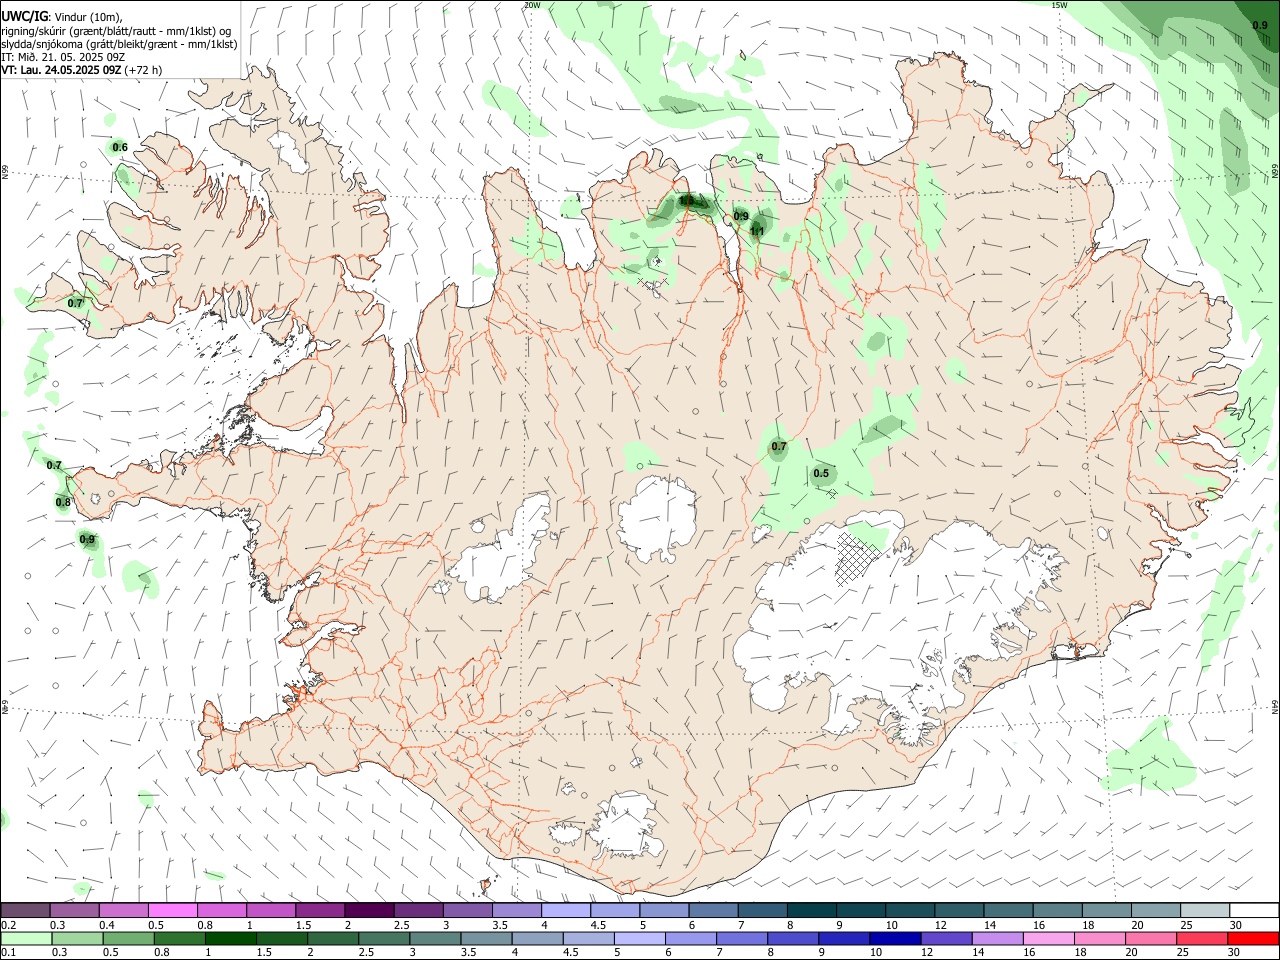Screen dimensions: 1280x960
Task: Click the 0.1 label on the rain scale
Action: click(x=9, y=953)
